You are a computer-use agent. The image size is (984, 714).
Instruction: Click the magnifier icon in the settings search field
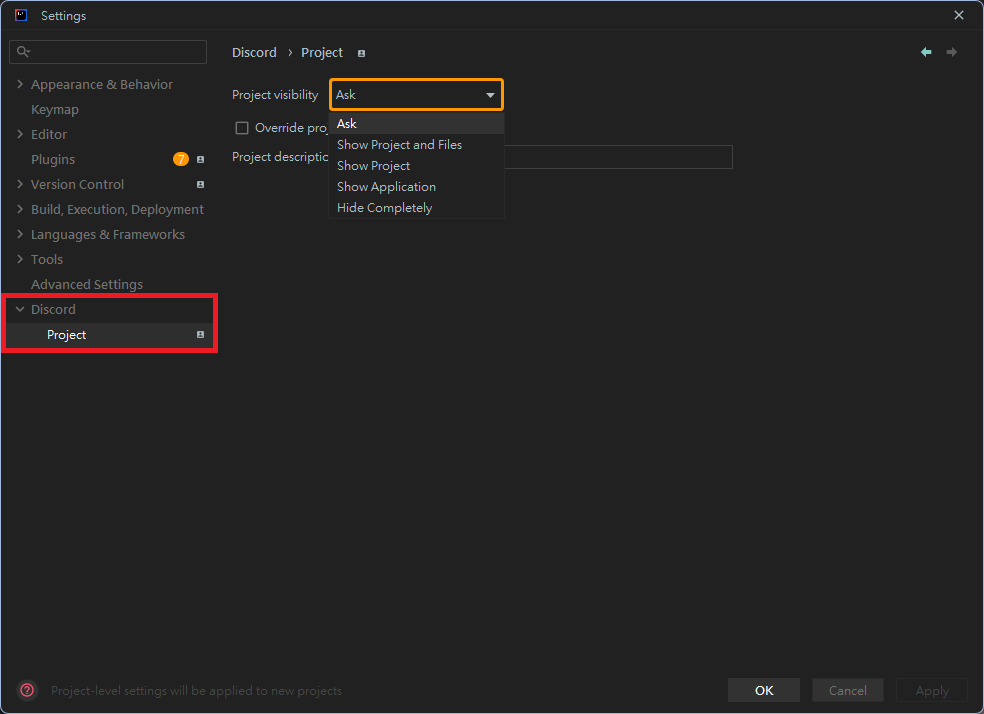pyautogui.click(x=22, y=51)
